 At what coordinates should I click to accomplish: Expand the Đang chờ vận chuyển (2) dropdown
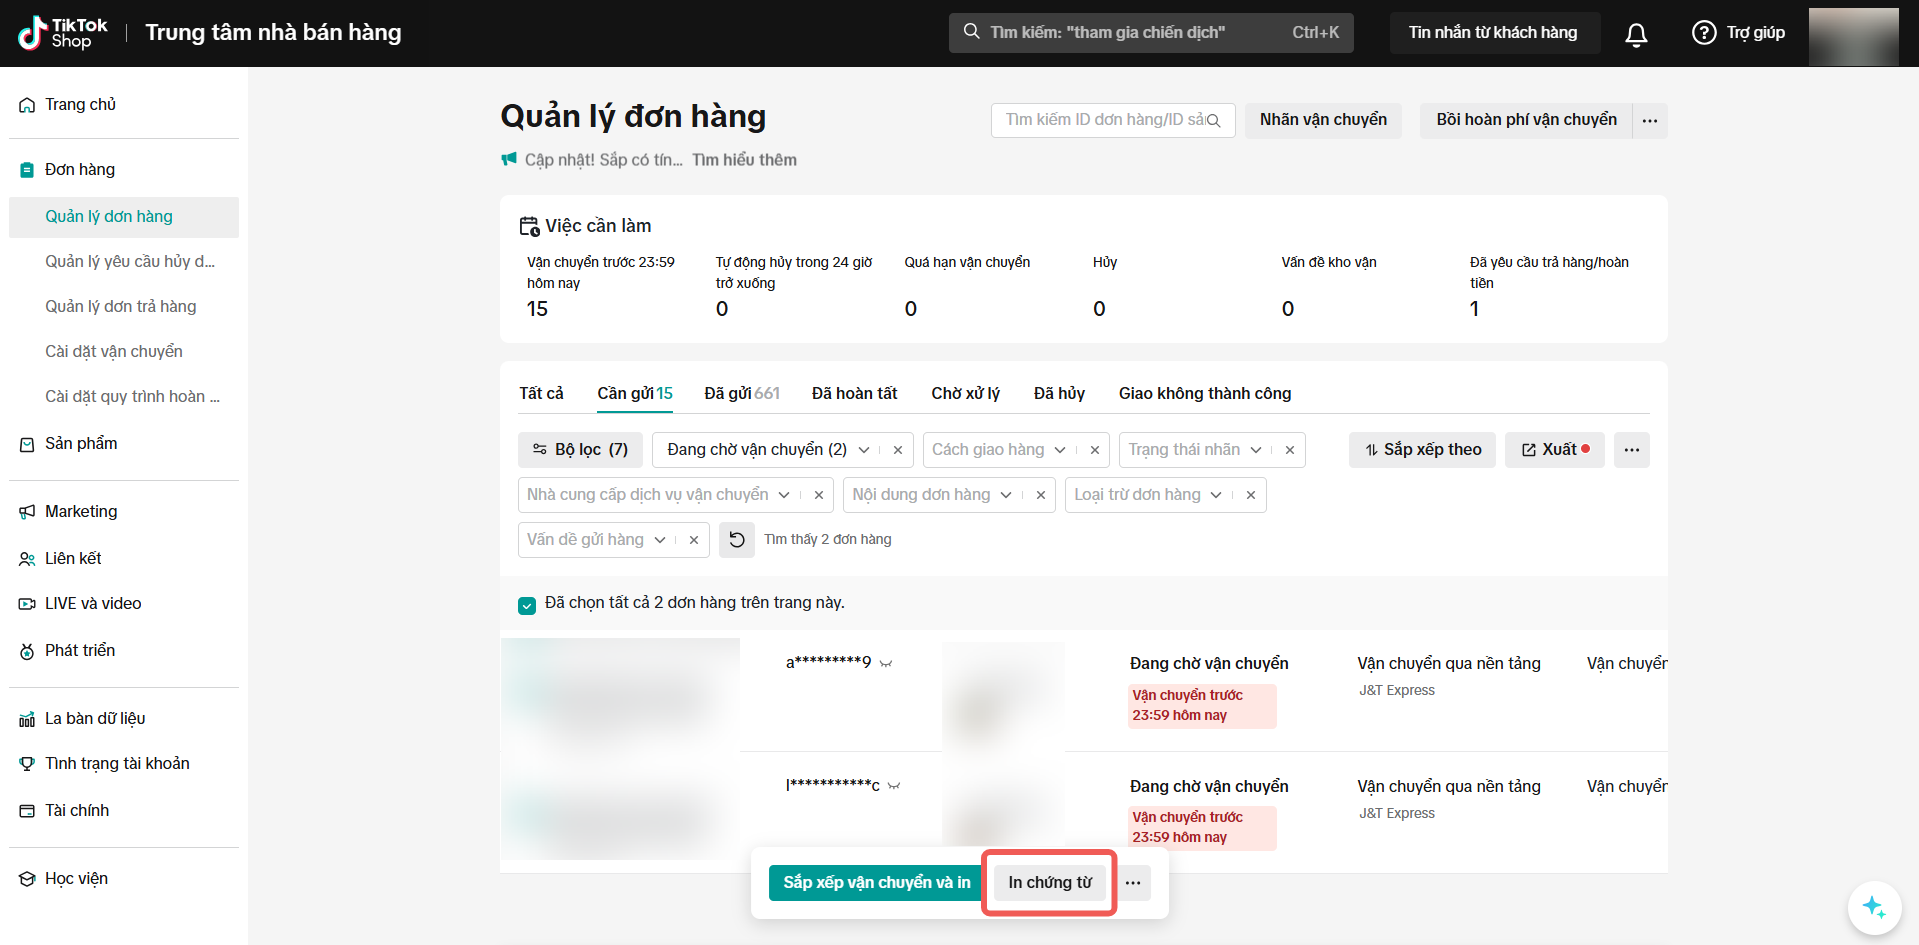point(864,450)
